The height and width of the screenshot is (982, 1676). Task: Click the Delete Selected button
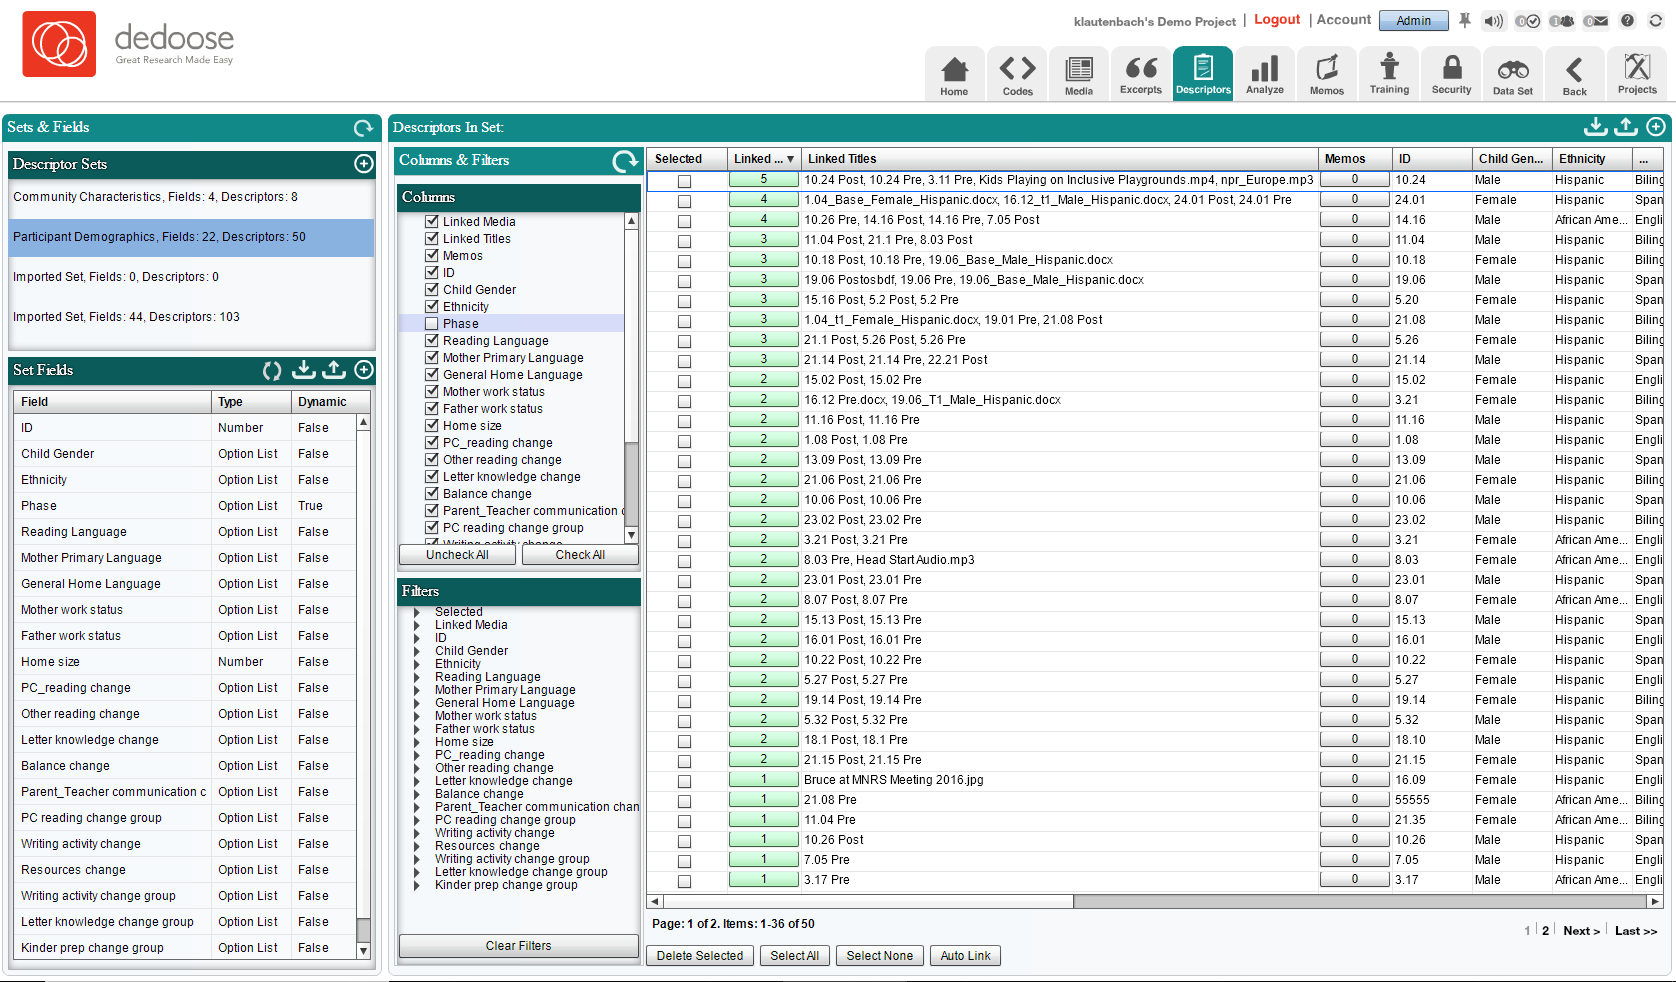pos(700,956)
